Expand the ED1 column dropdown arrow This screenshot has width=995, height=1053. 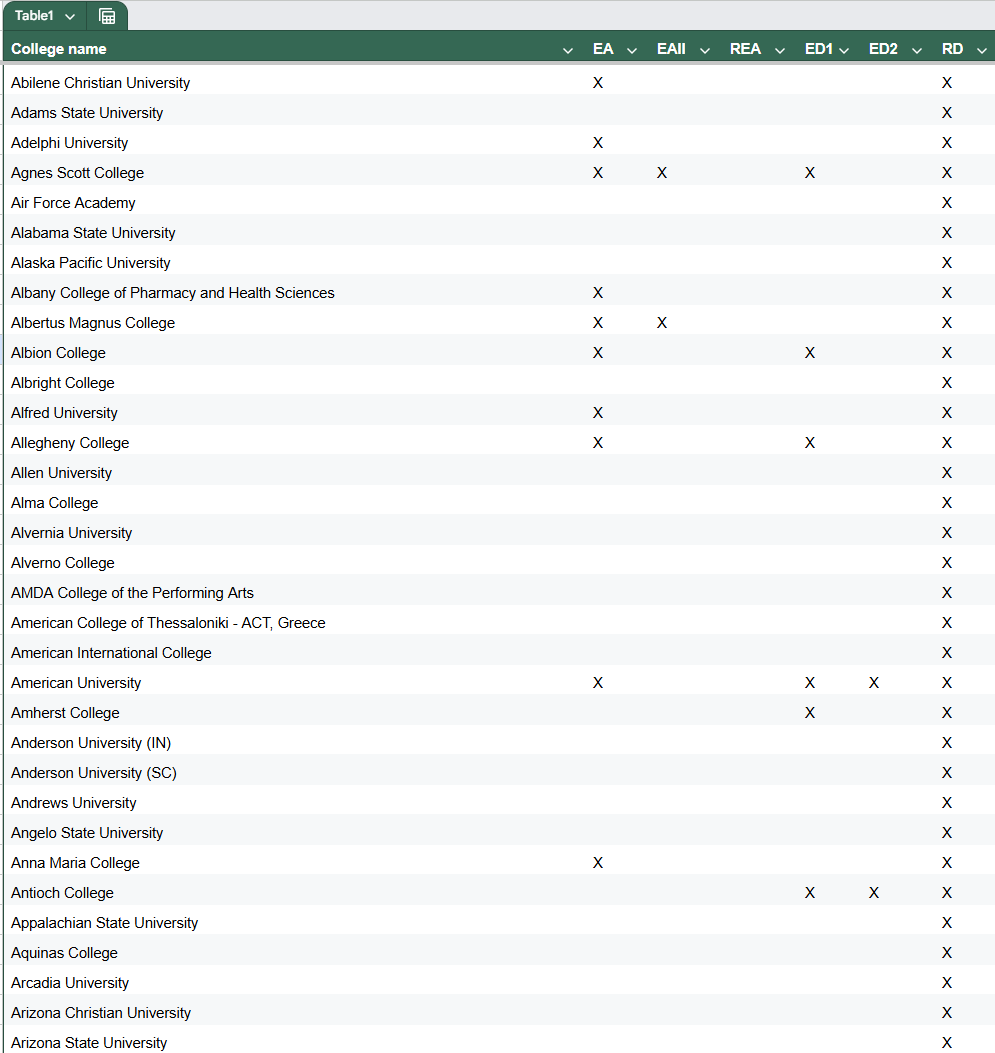844,50
